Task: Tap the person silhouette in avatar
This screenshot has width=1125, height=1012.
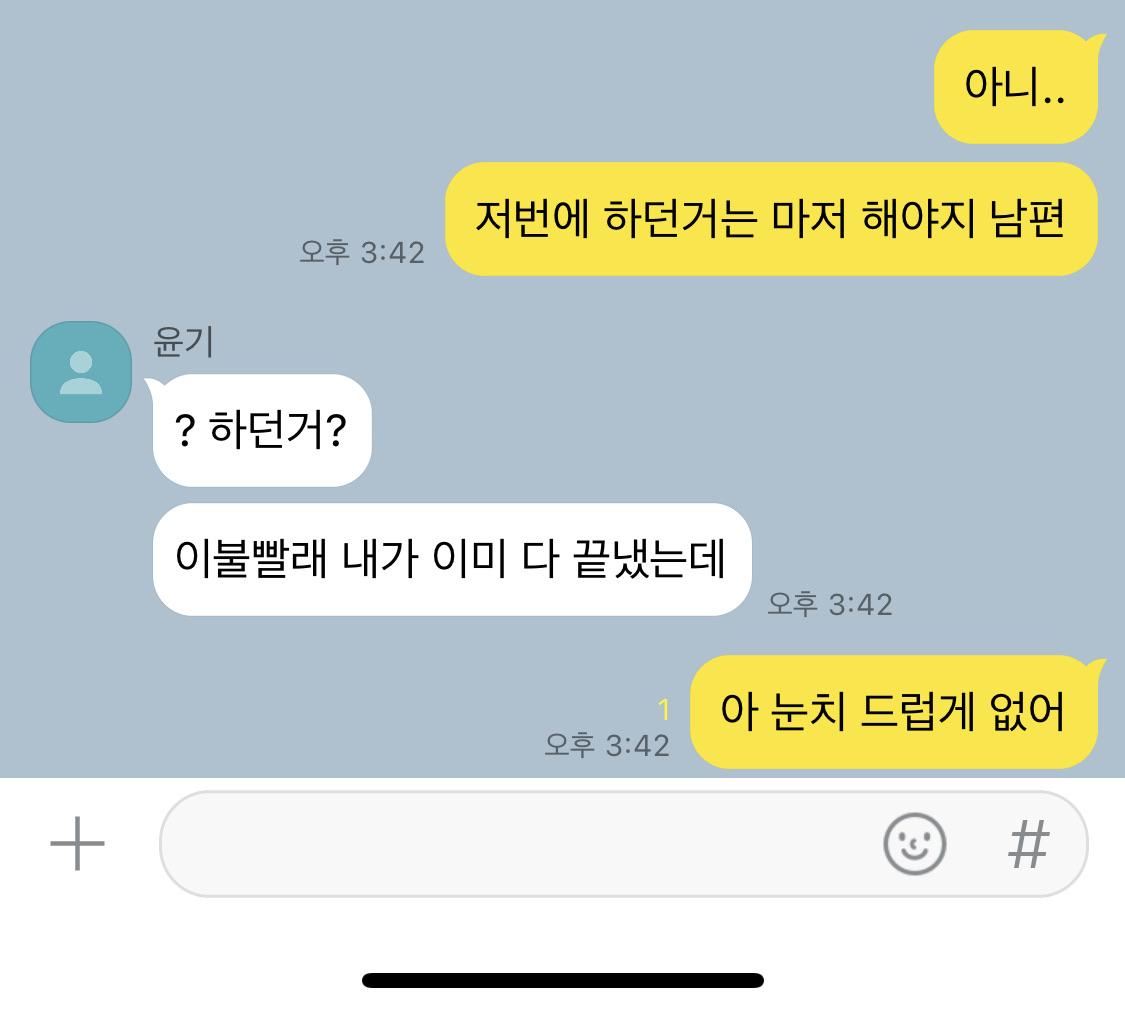Action: click(81, 372)
